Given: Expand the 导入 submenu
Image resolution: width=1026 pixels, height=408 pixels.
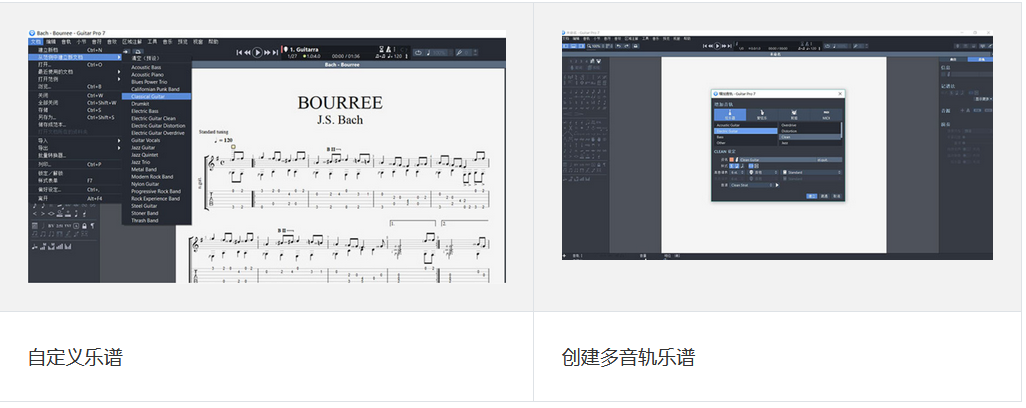Looking at the screenshot, I should click(75, 141).
